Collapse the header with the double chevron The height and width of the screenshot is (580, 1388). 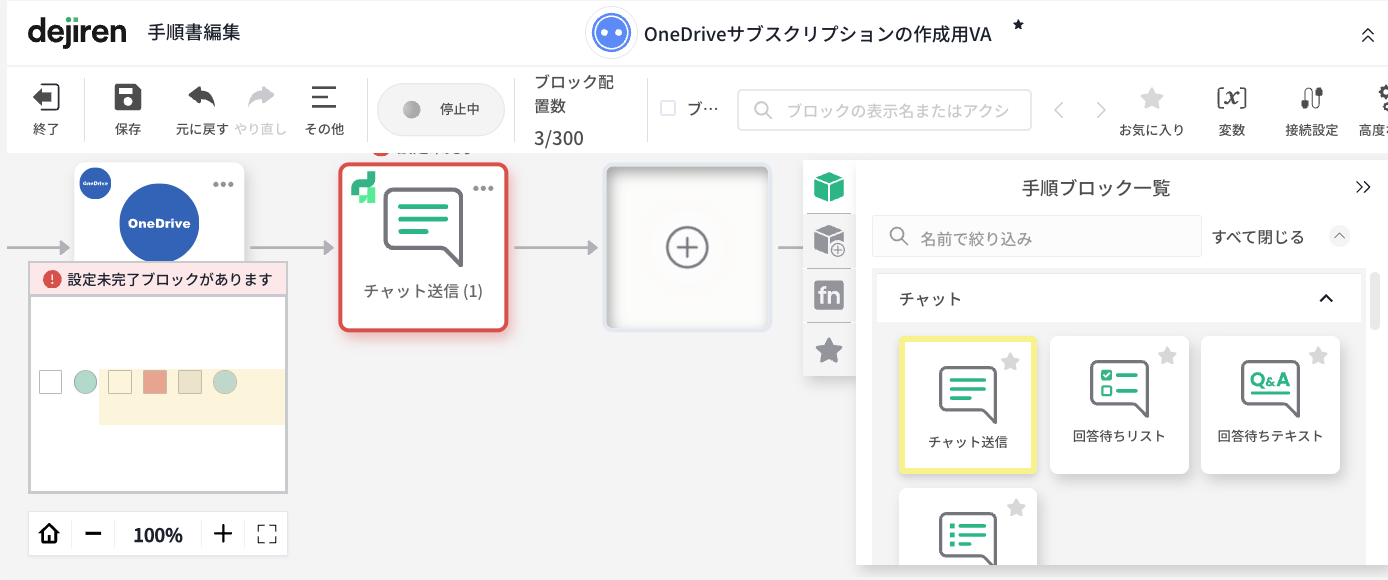coord(1368,35)
